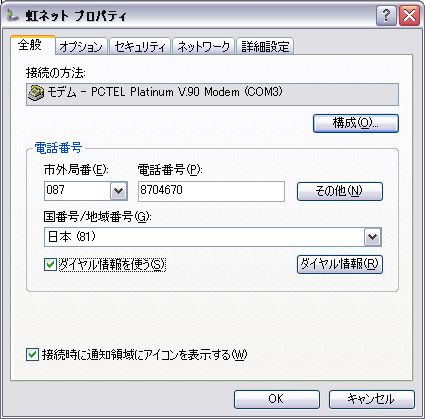This screenshot has height=419, width=425.
Task: Select the 日本 (81) country combo box
Action: 213,237
